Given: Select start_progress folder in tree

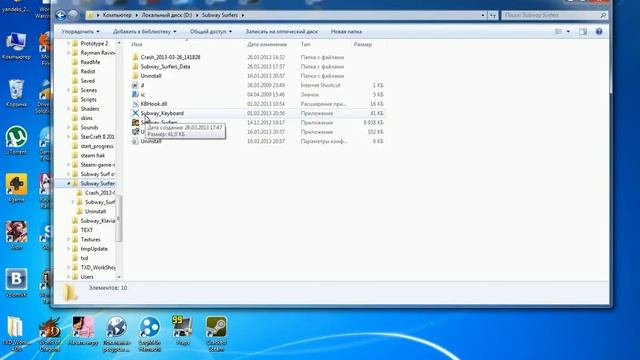Looking at the screenshot, I should pyautogui.click(x=97, y=146).
